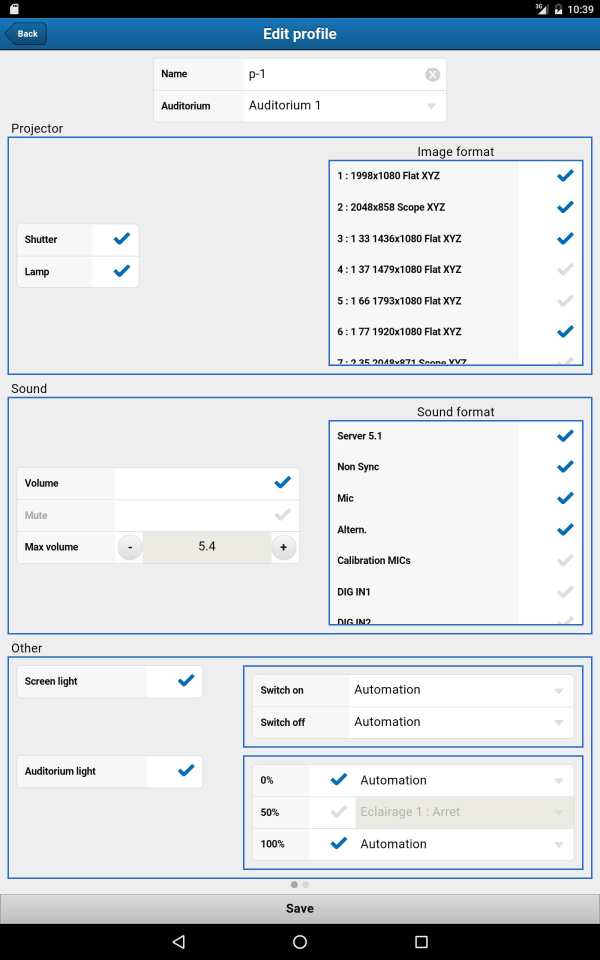Open the Switch on Automation dropdown
This screenshot has height=960, width=600.
[x=461, y=691]
